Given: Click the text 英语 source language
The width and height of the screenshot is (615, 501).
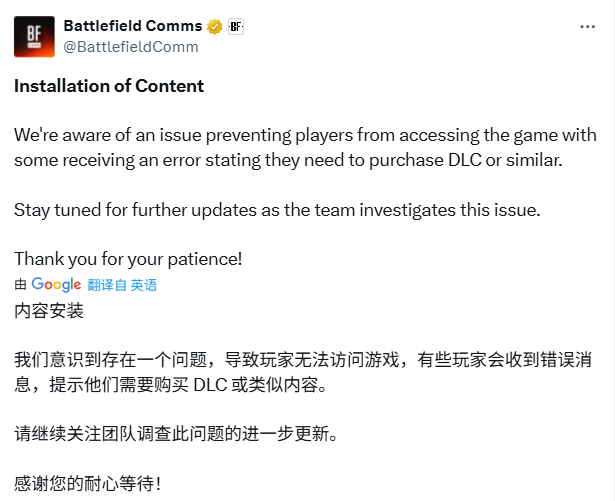Looking at the screenshot, I should (144, 285).
